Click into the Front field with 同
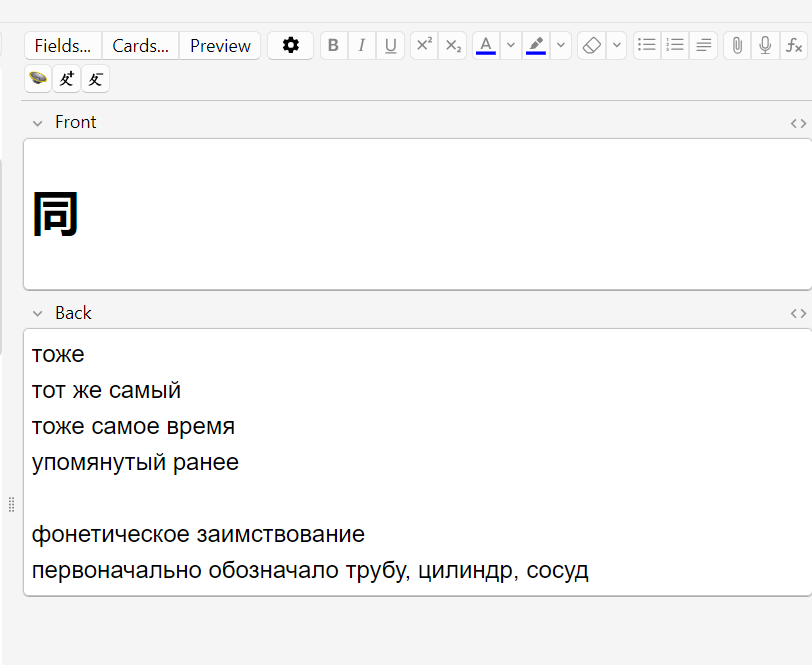Image resolution: width=812 pixels, height=665 pixels. coord(417,214)
